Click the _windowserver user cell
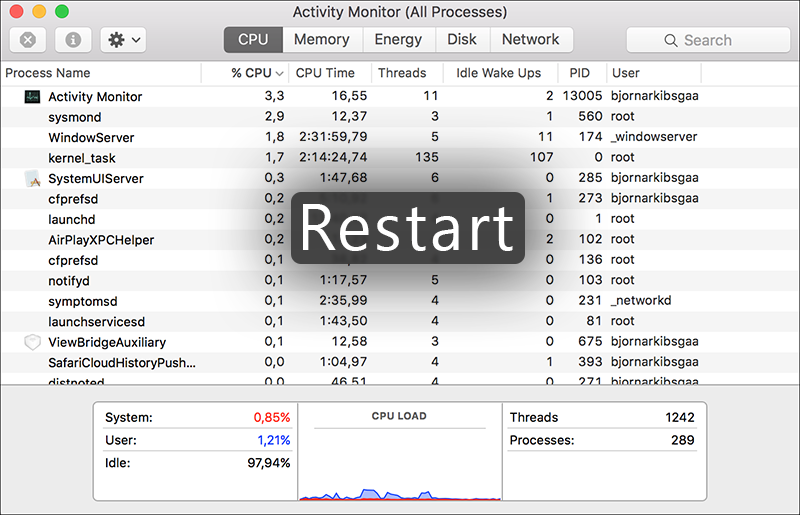This screenshot has width=800, height=515. tap(654, 137)
